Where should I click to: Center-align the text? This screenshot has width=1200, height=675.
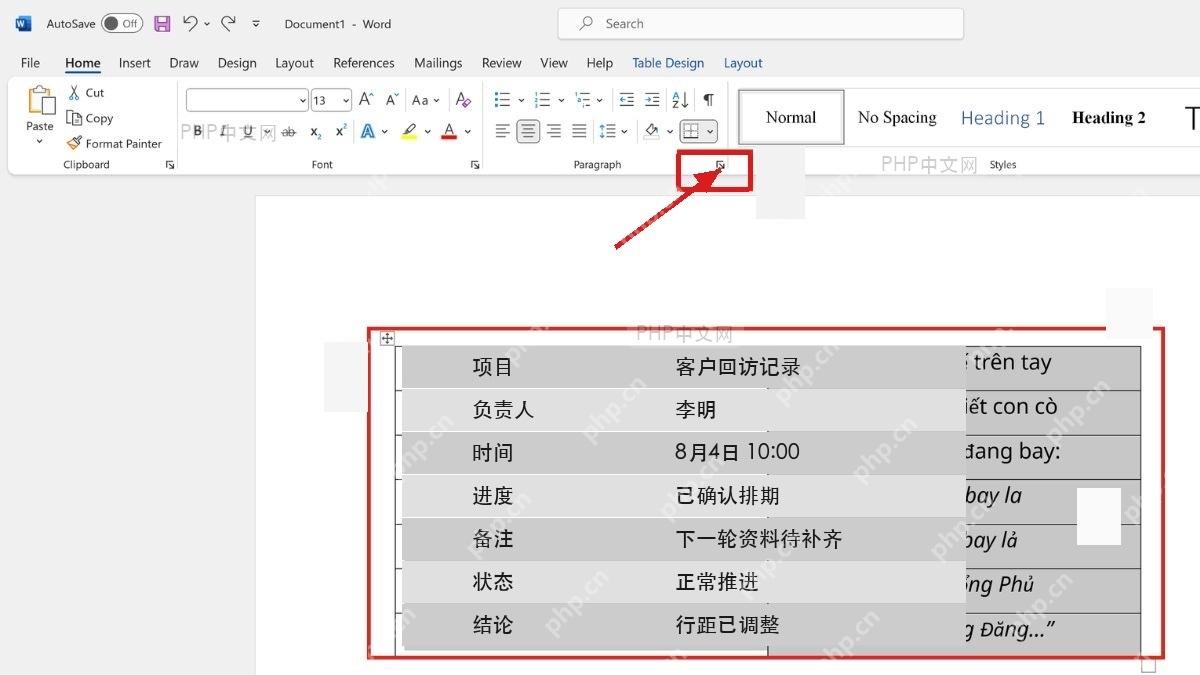click(x=528, y=131)
